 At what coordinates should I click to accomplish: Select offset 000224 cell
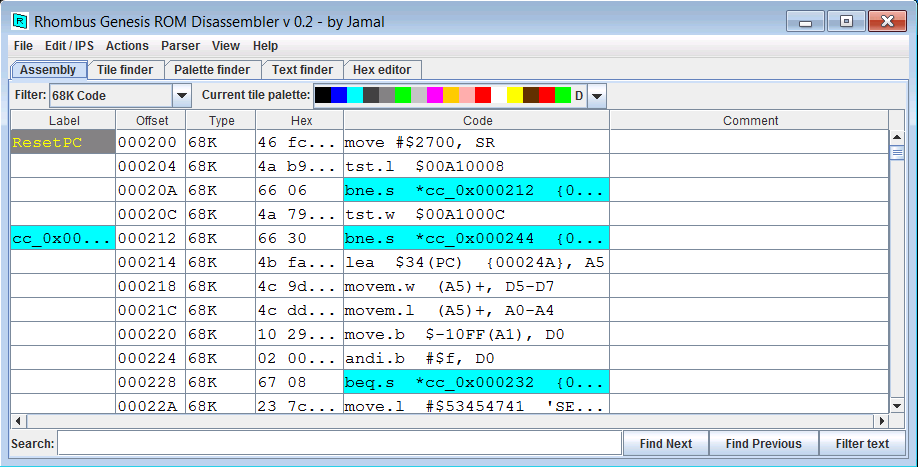pyautogui.click(x=151, y=359)
